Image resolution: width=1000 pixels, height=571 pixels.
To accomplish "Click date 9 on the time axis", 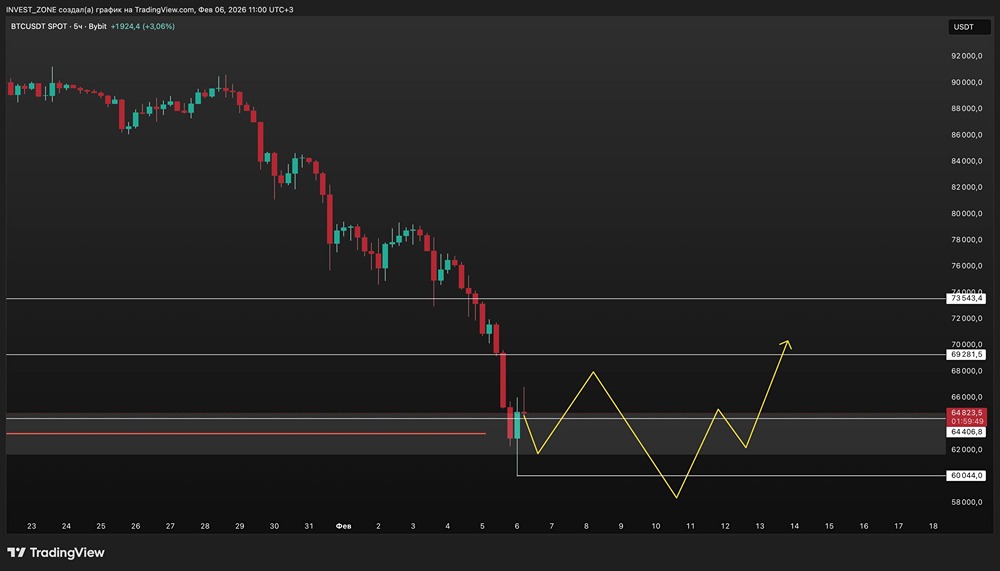I will 621,526.
